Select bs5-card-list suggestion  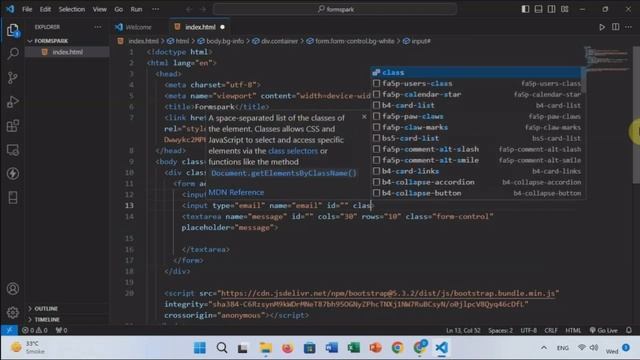[x=477, y=138]
